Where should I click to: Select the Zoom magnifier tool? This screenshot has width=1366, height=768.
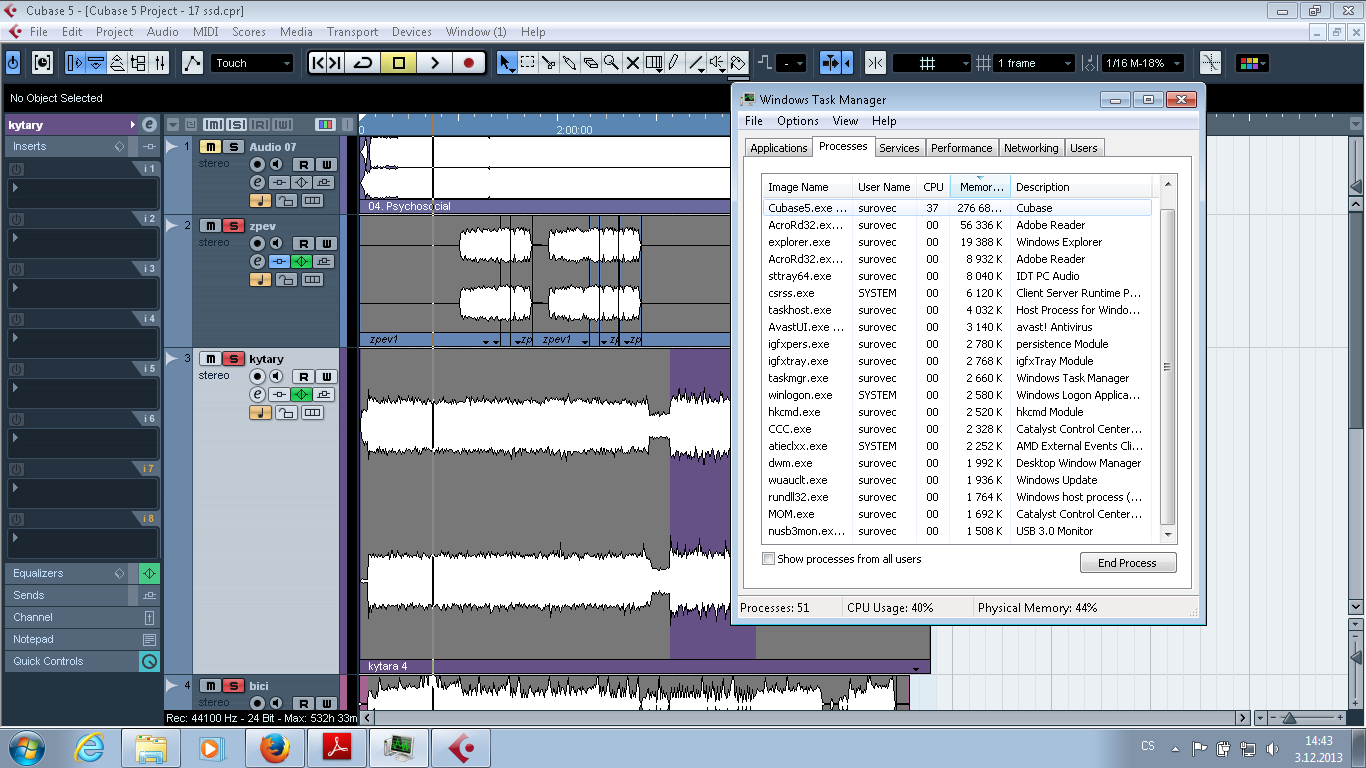coord(611,63)
